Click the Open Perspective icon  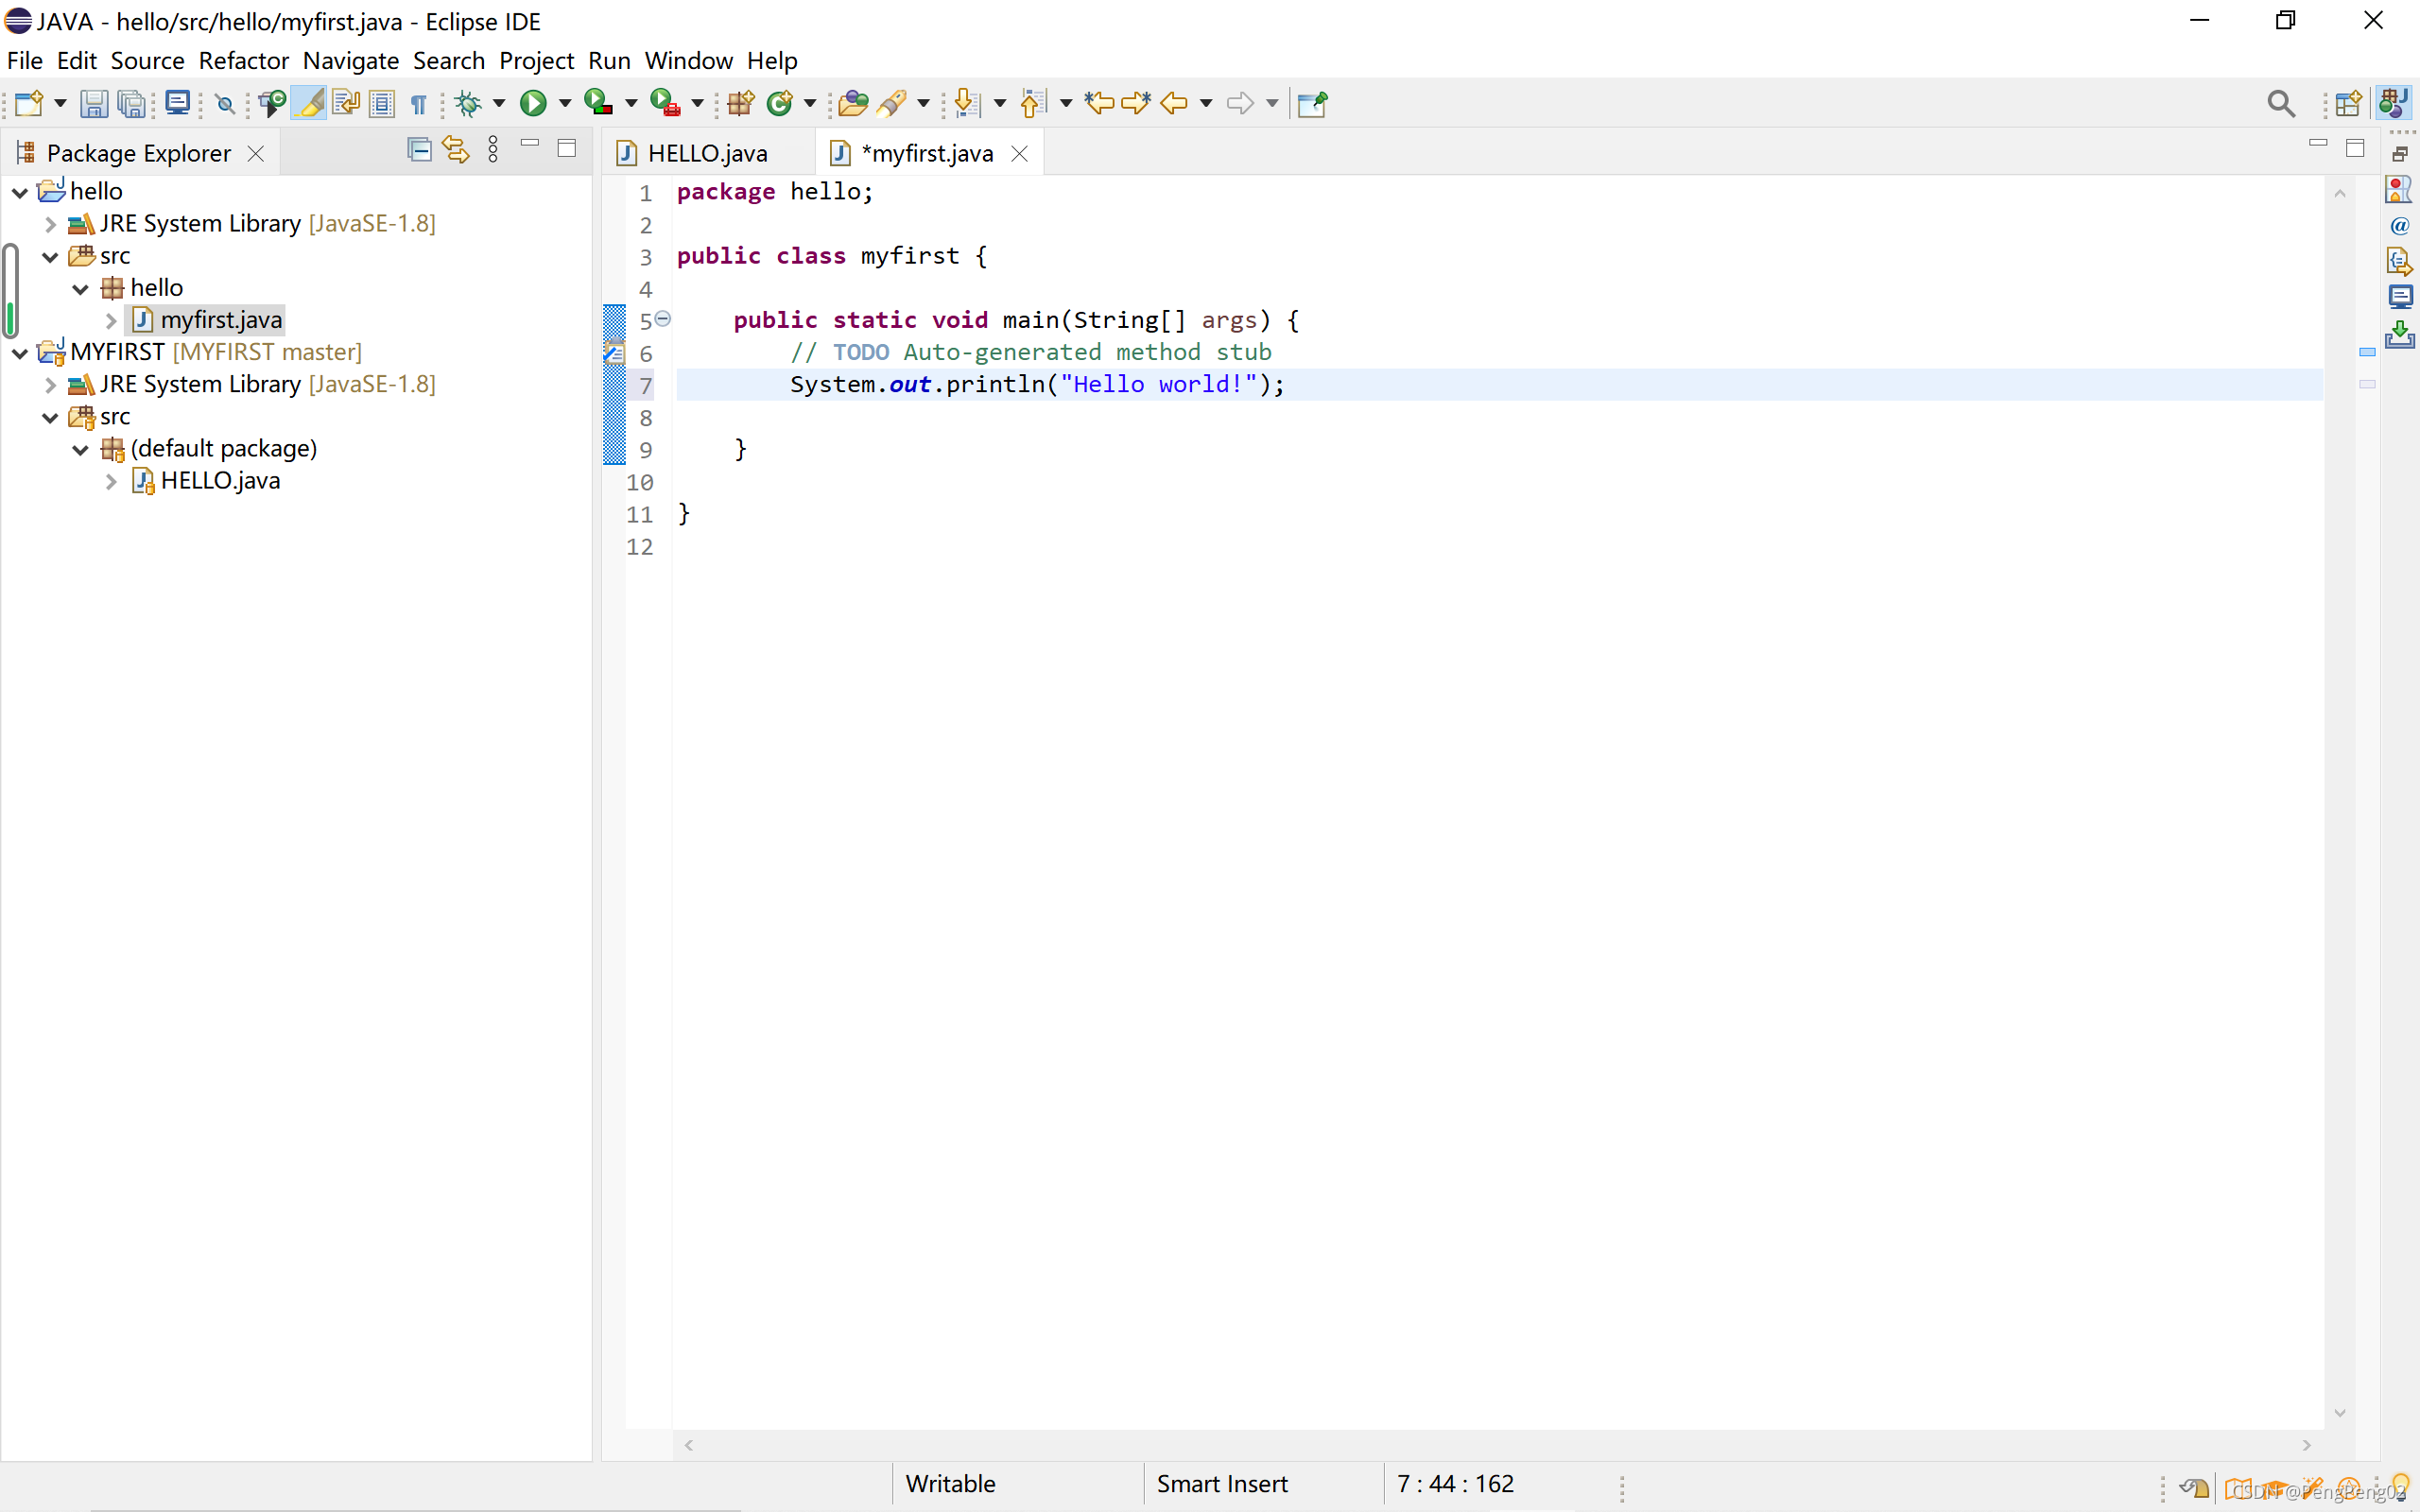click(x=2348, y=103)
